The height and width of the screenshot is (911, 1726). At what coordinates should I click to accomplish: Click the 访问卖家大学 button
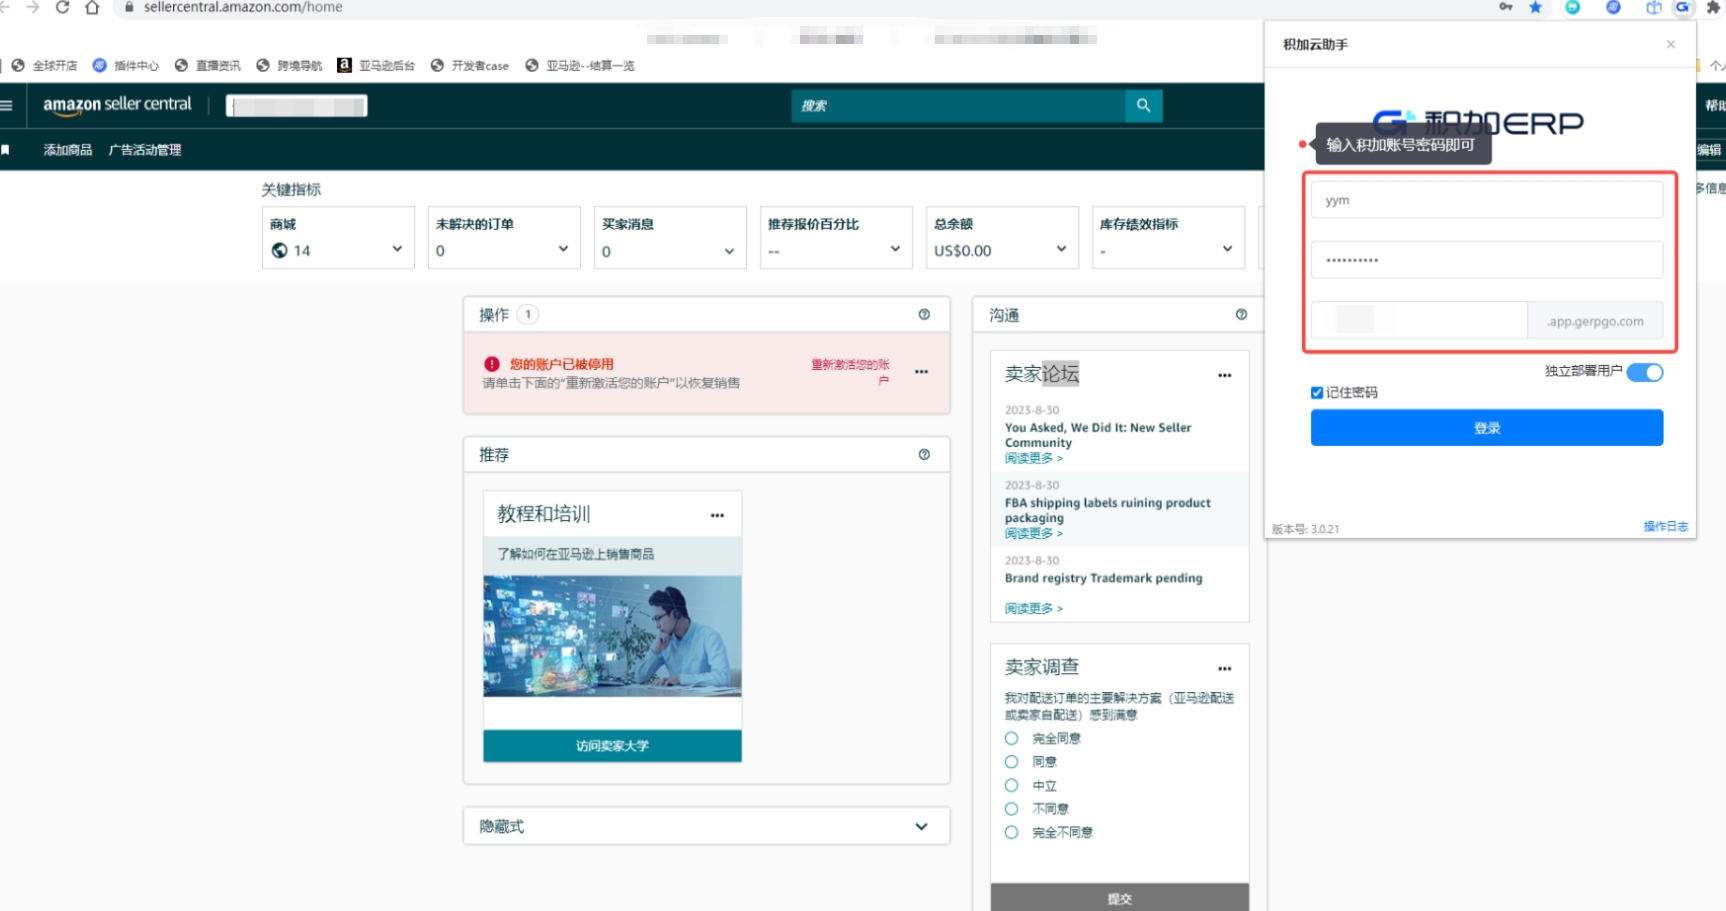(x=612, y=746)
